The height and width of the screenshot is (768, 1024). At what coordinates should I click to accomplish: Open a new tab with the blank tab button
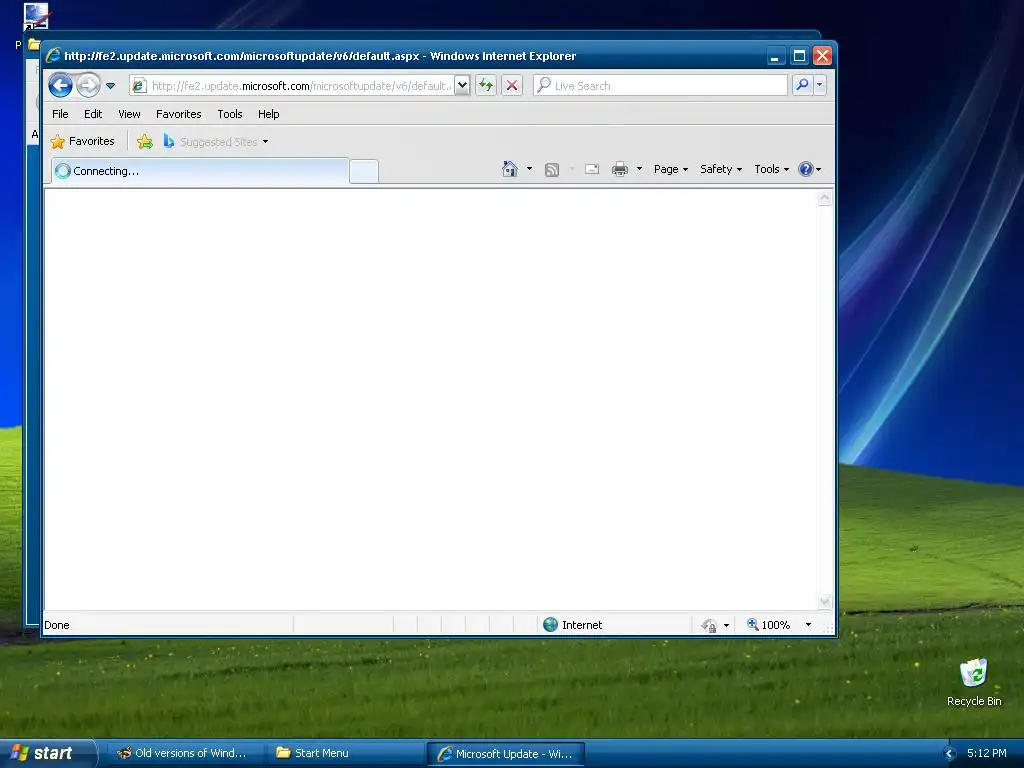point(364,172)
